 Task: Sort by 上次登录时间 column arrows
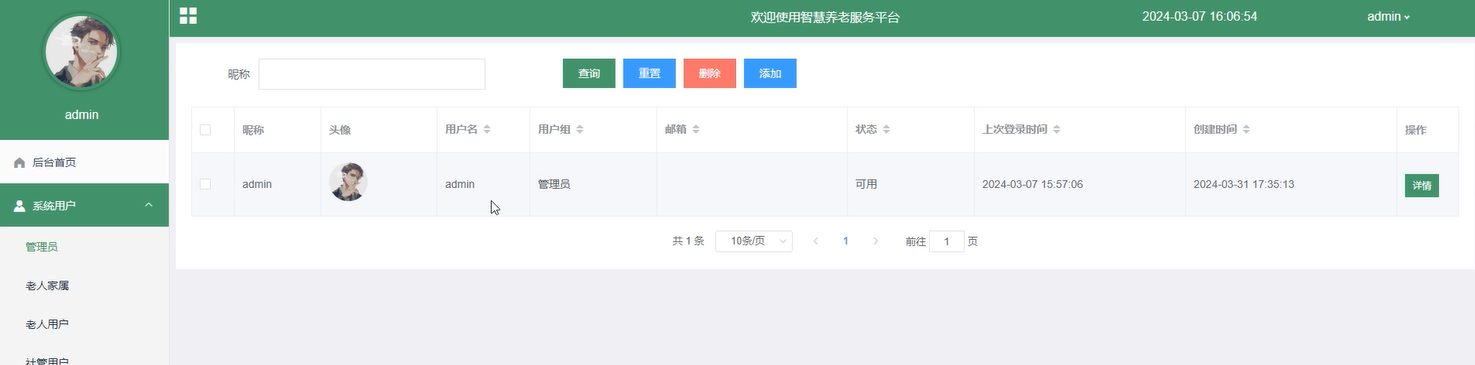coord(1057,130)
